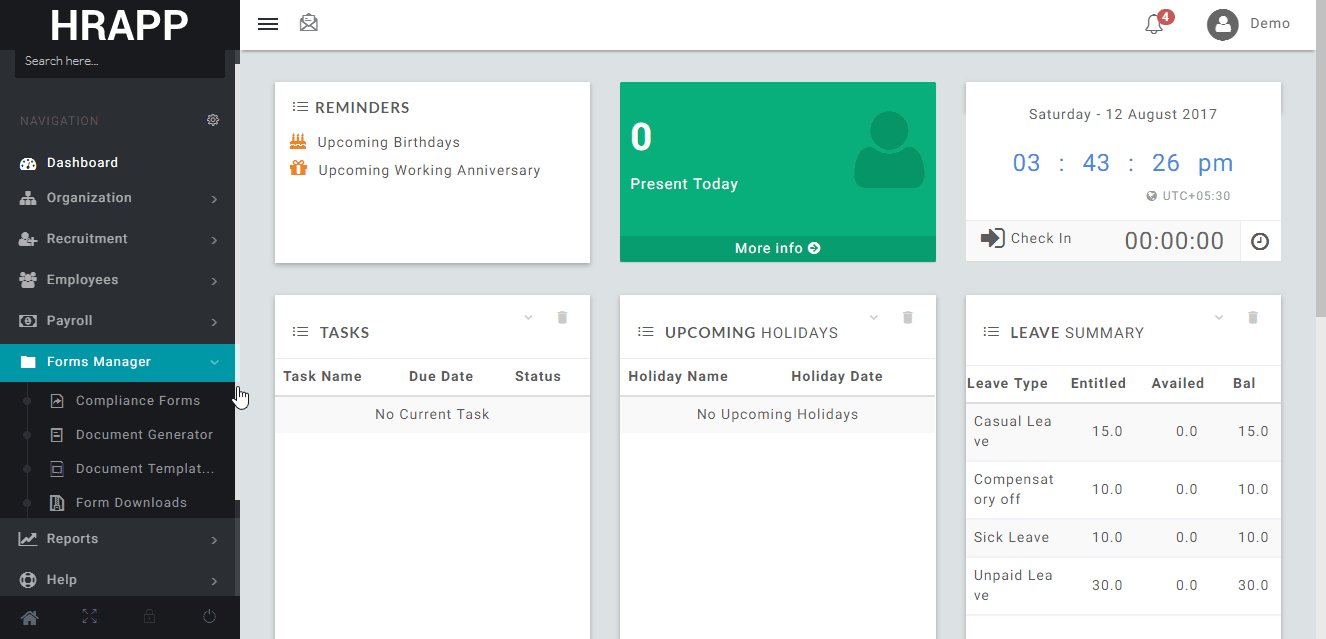Image resolution: width=1326 pixels, height=639 pixels.
Task: Click the power logout icon
Action: (209, 617)
